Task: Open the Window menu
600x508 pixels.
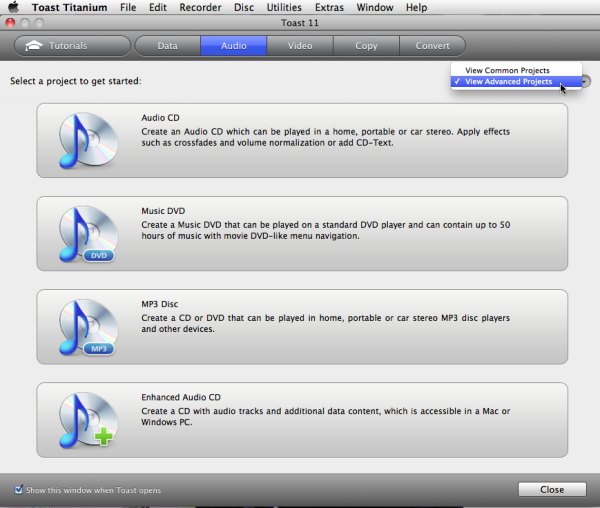Action: [x=375, y=7]
